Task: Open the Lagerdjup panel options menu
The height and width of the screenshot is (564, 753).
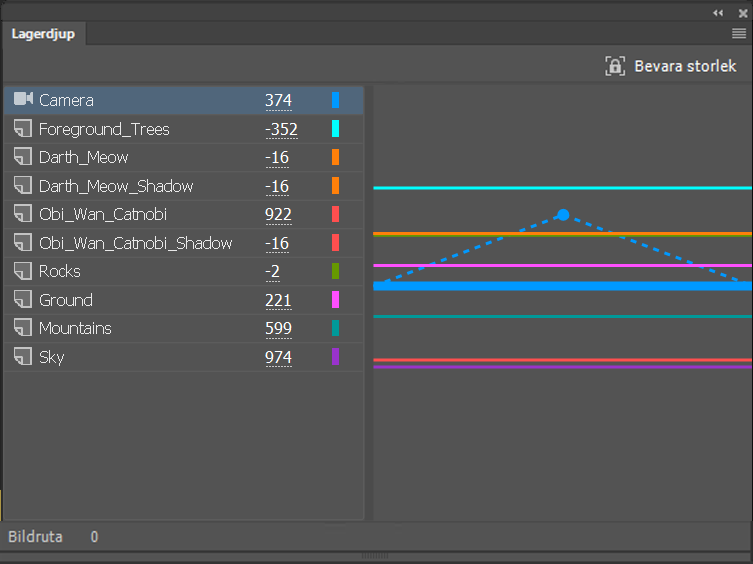Action: coord(738,33)
